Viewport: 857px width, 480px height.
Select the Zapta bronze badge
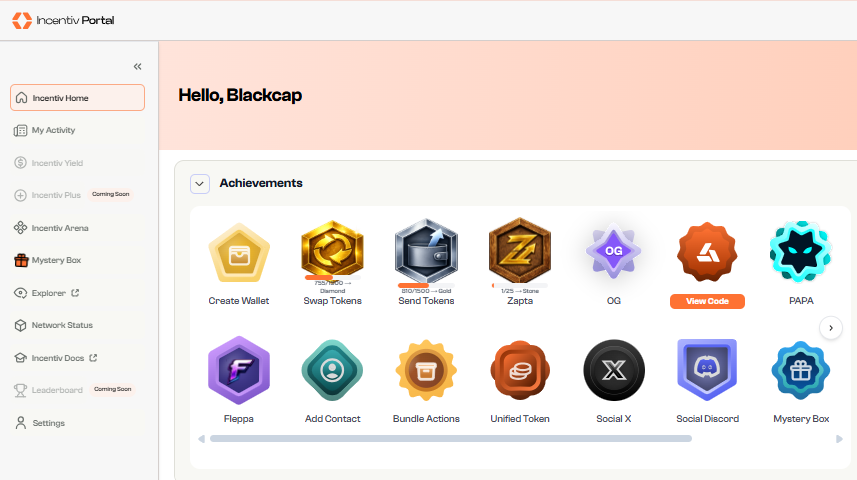[x=520, y=250]
